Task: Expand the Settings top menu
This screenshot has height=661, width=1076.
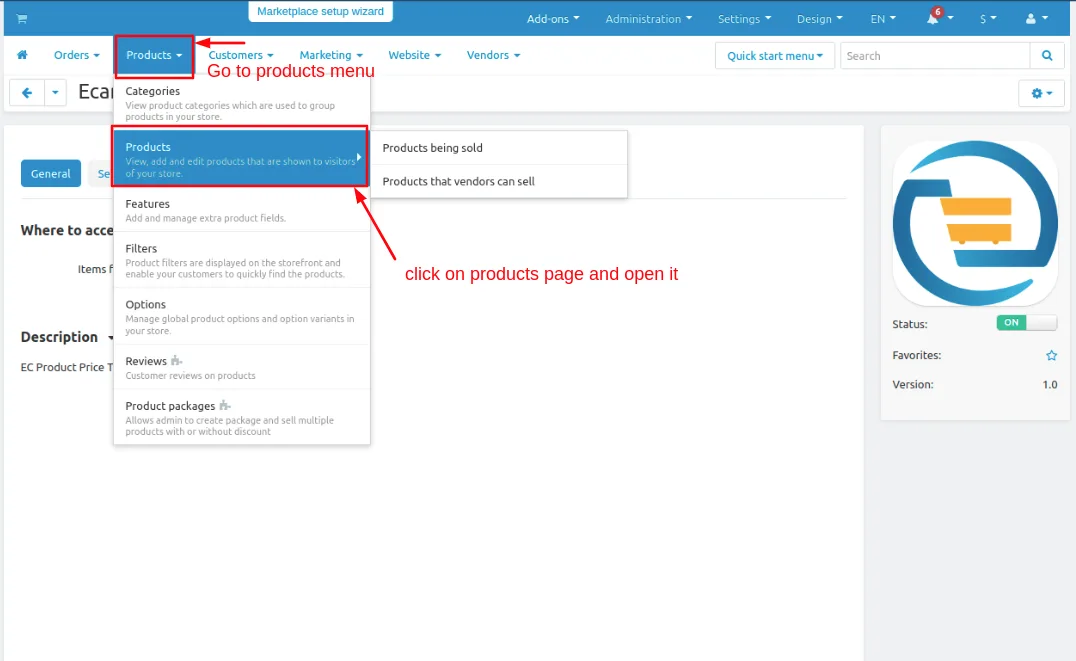Action: click(745, 19)
